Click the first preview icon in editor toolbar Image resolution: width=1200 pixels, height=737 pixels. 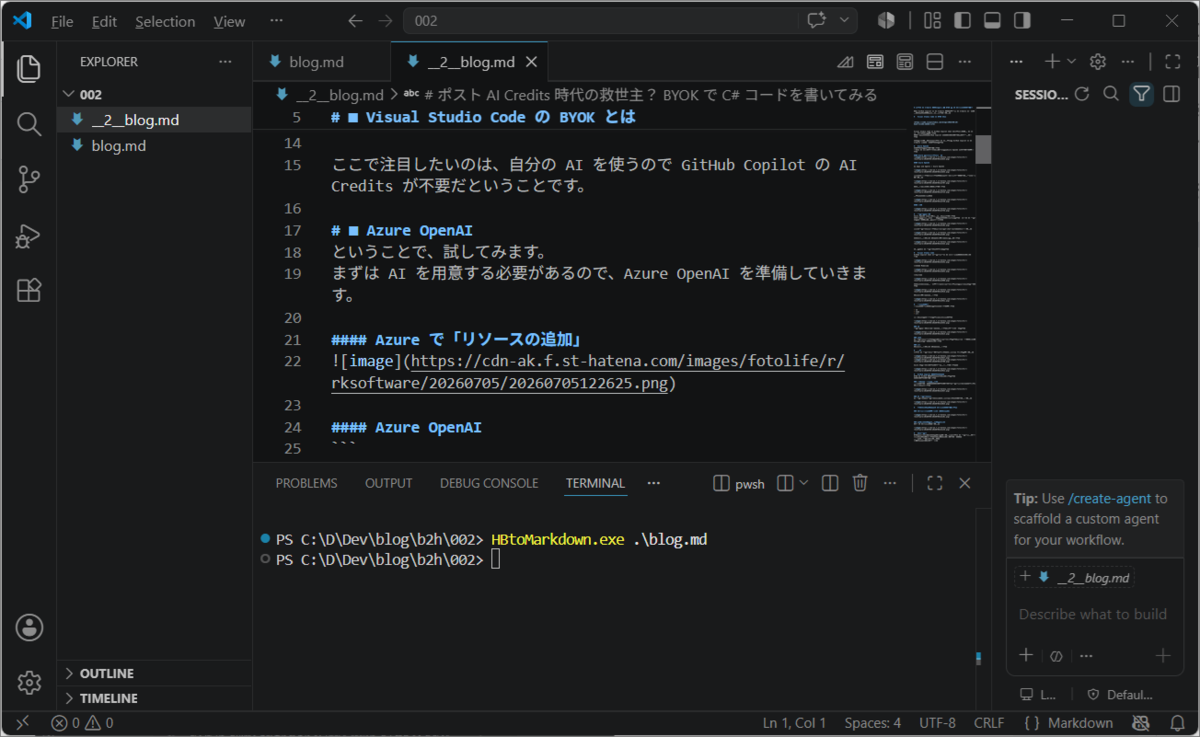pos(875,62)
